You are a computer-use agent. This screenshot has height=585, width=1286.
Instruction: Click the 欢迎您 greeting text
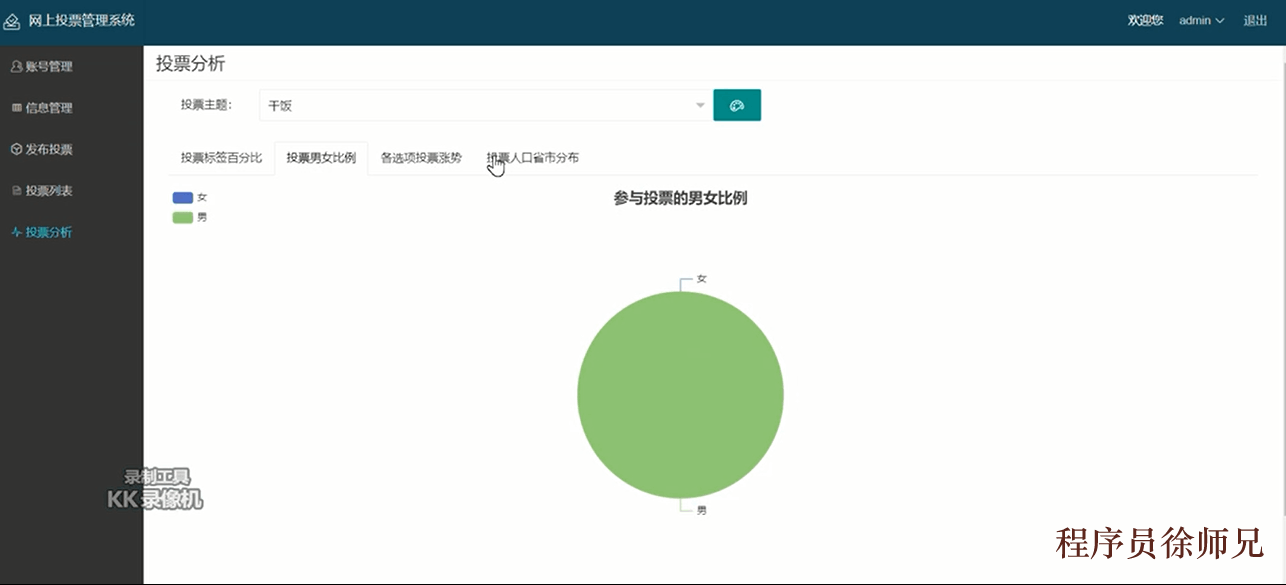pos(1145,21)
